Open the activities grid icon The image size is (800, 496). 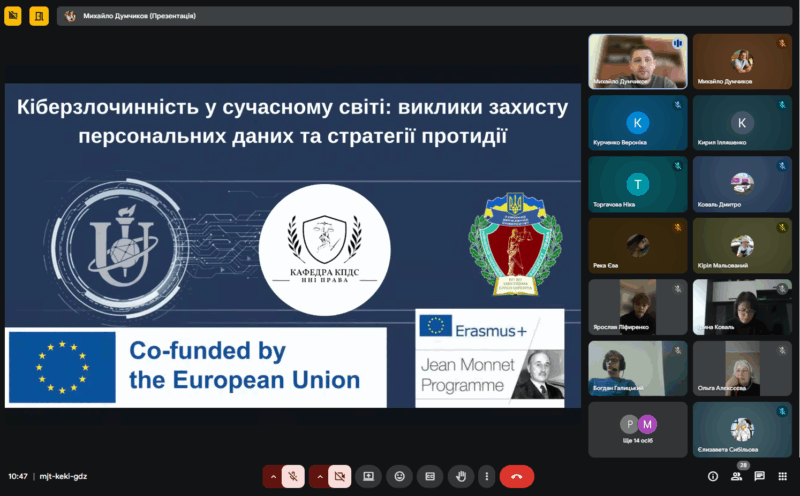[784, 476]
